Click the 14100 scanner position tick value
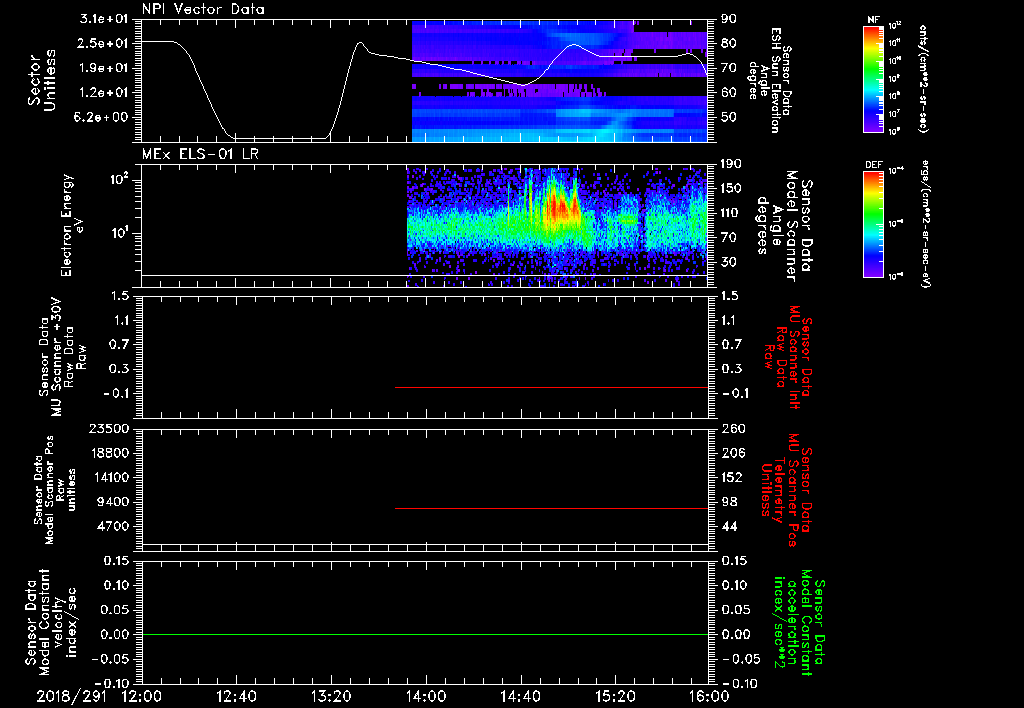Viewport: 1024px width, 708px height. tap(108, 477)
